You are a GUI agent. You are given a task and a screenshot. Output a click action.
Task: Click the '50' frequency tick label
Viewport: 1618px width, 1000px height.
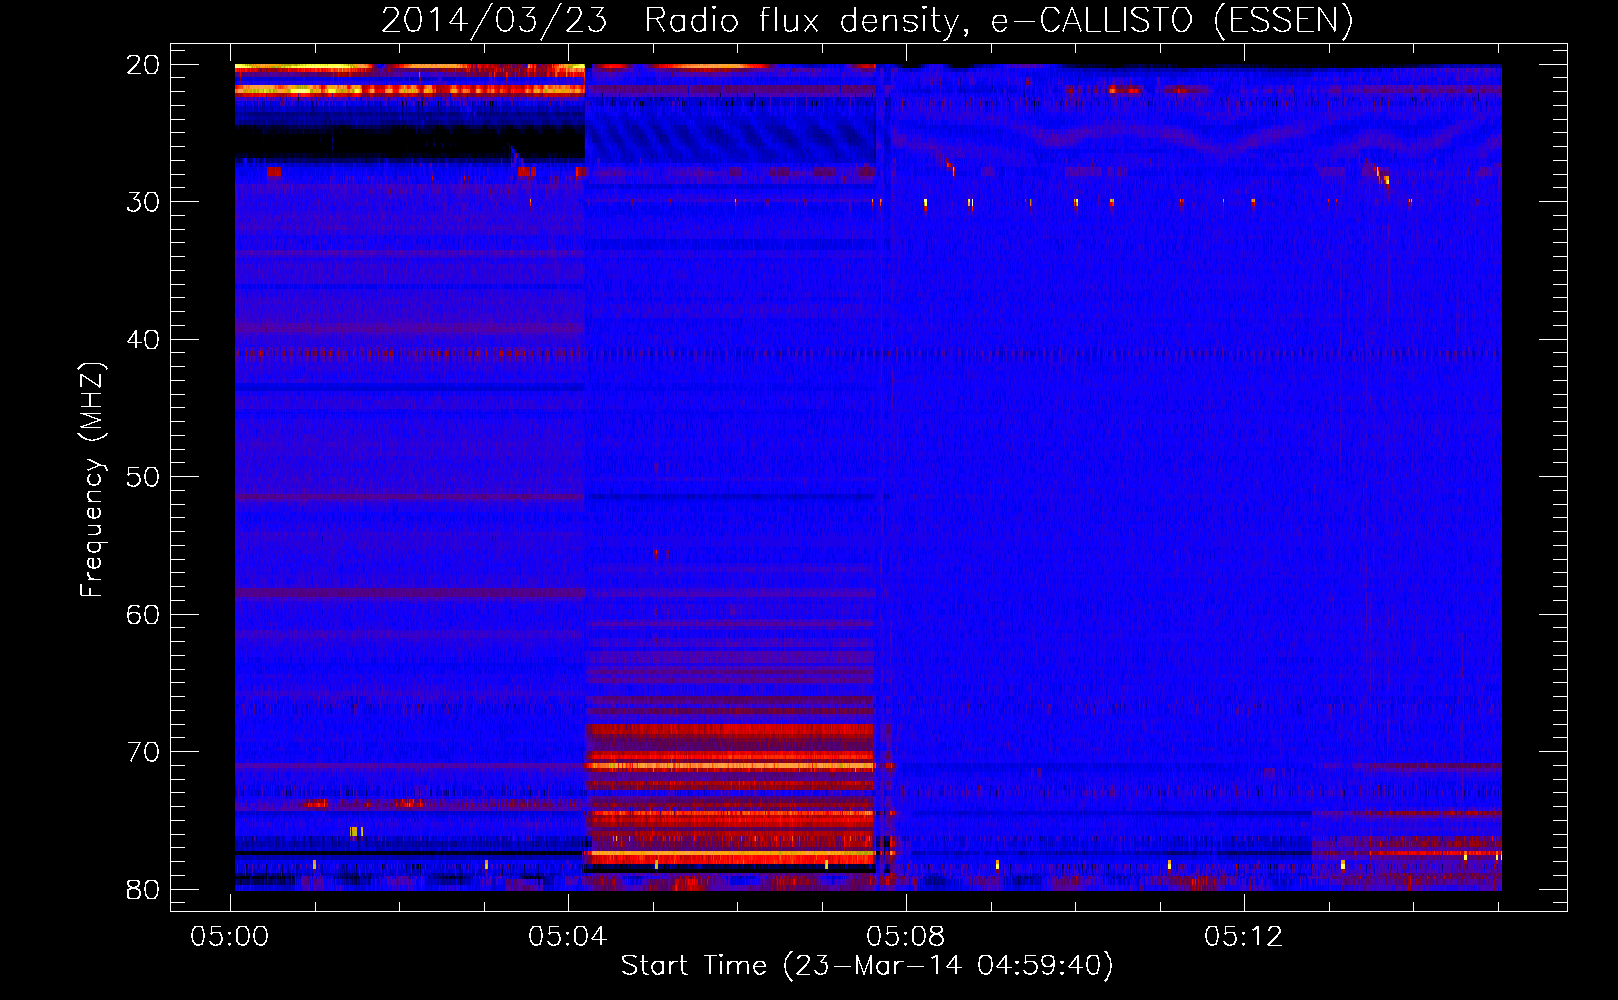(x=143, y=477)
